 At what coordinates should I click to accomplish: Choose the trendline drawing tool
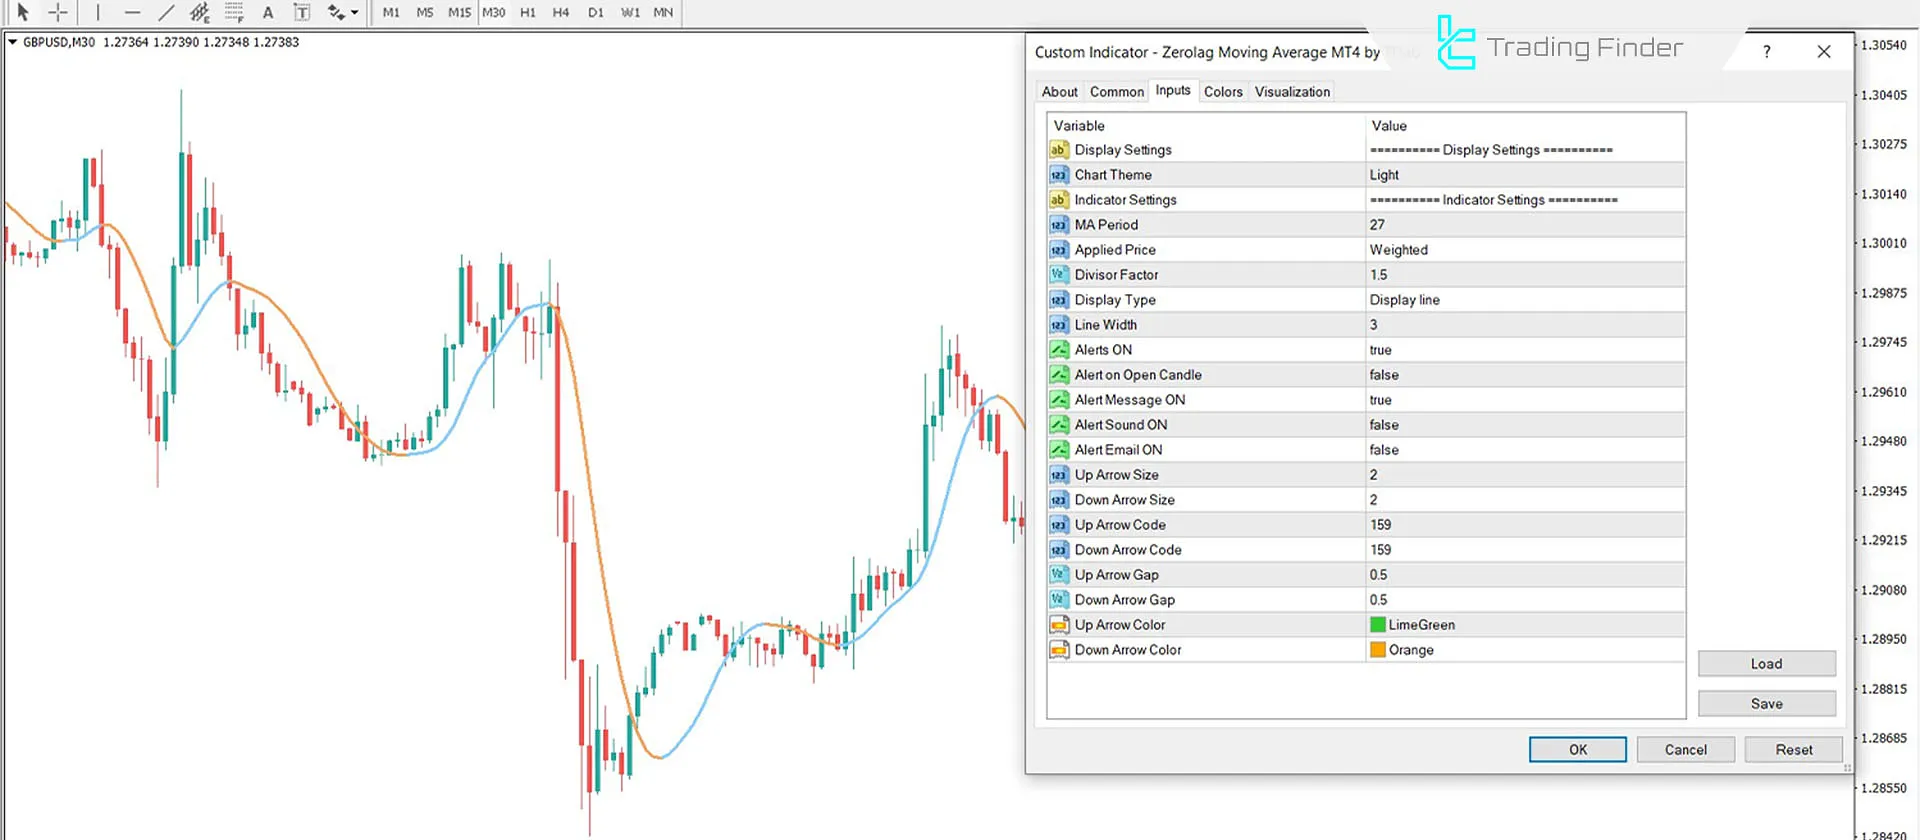[x=166, y=13]
